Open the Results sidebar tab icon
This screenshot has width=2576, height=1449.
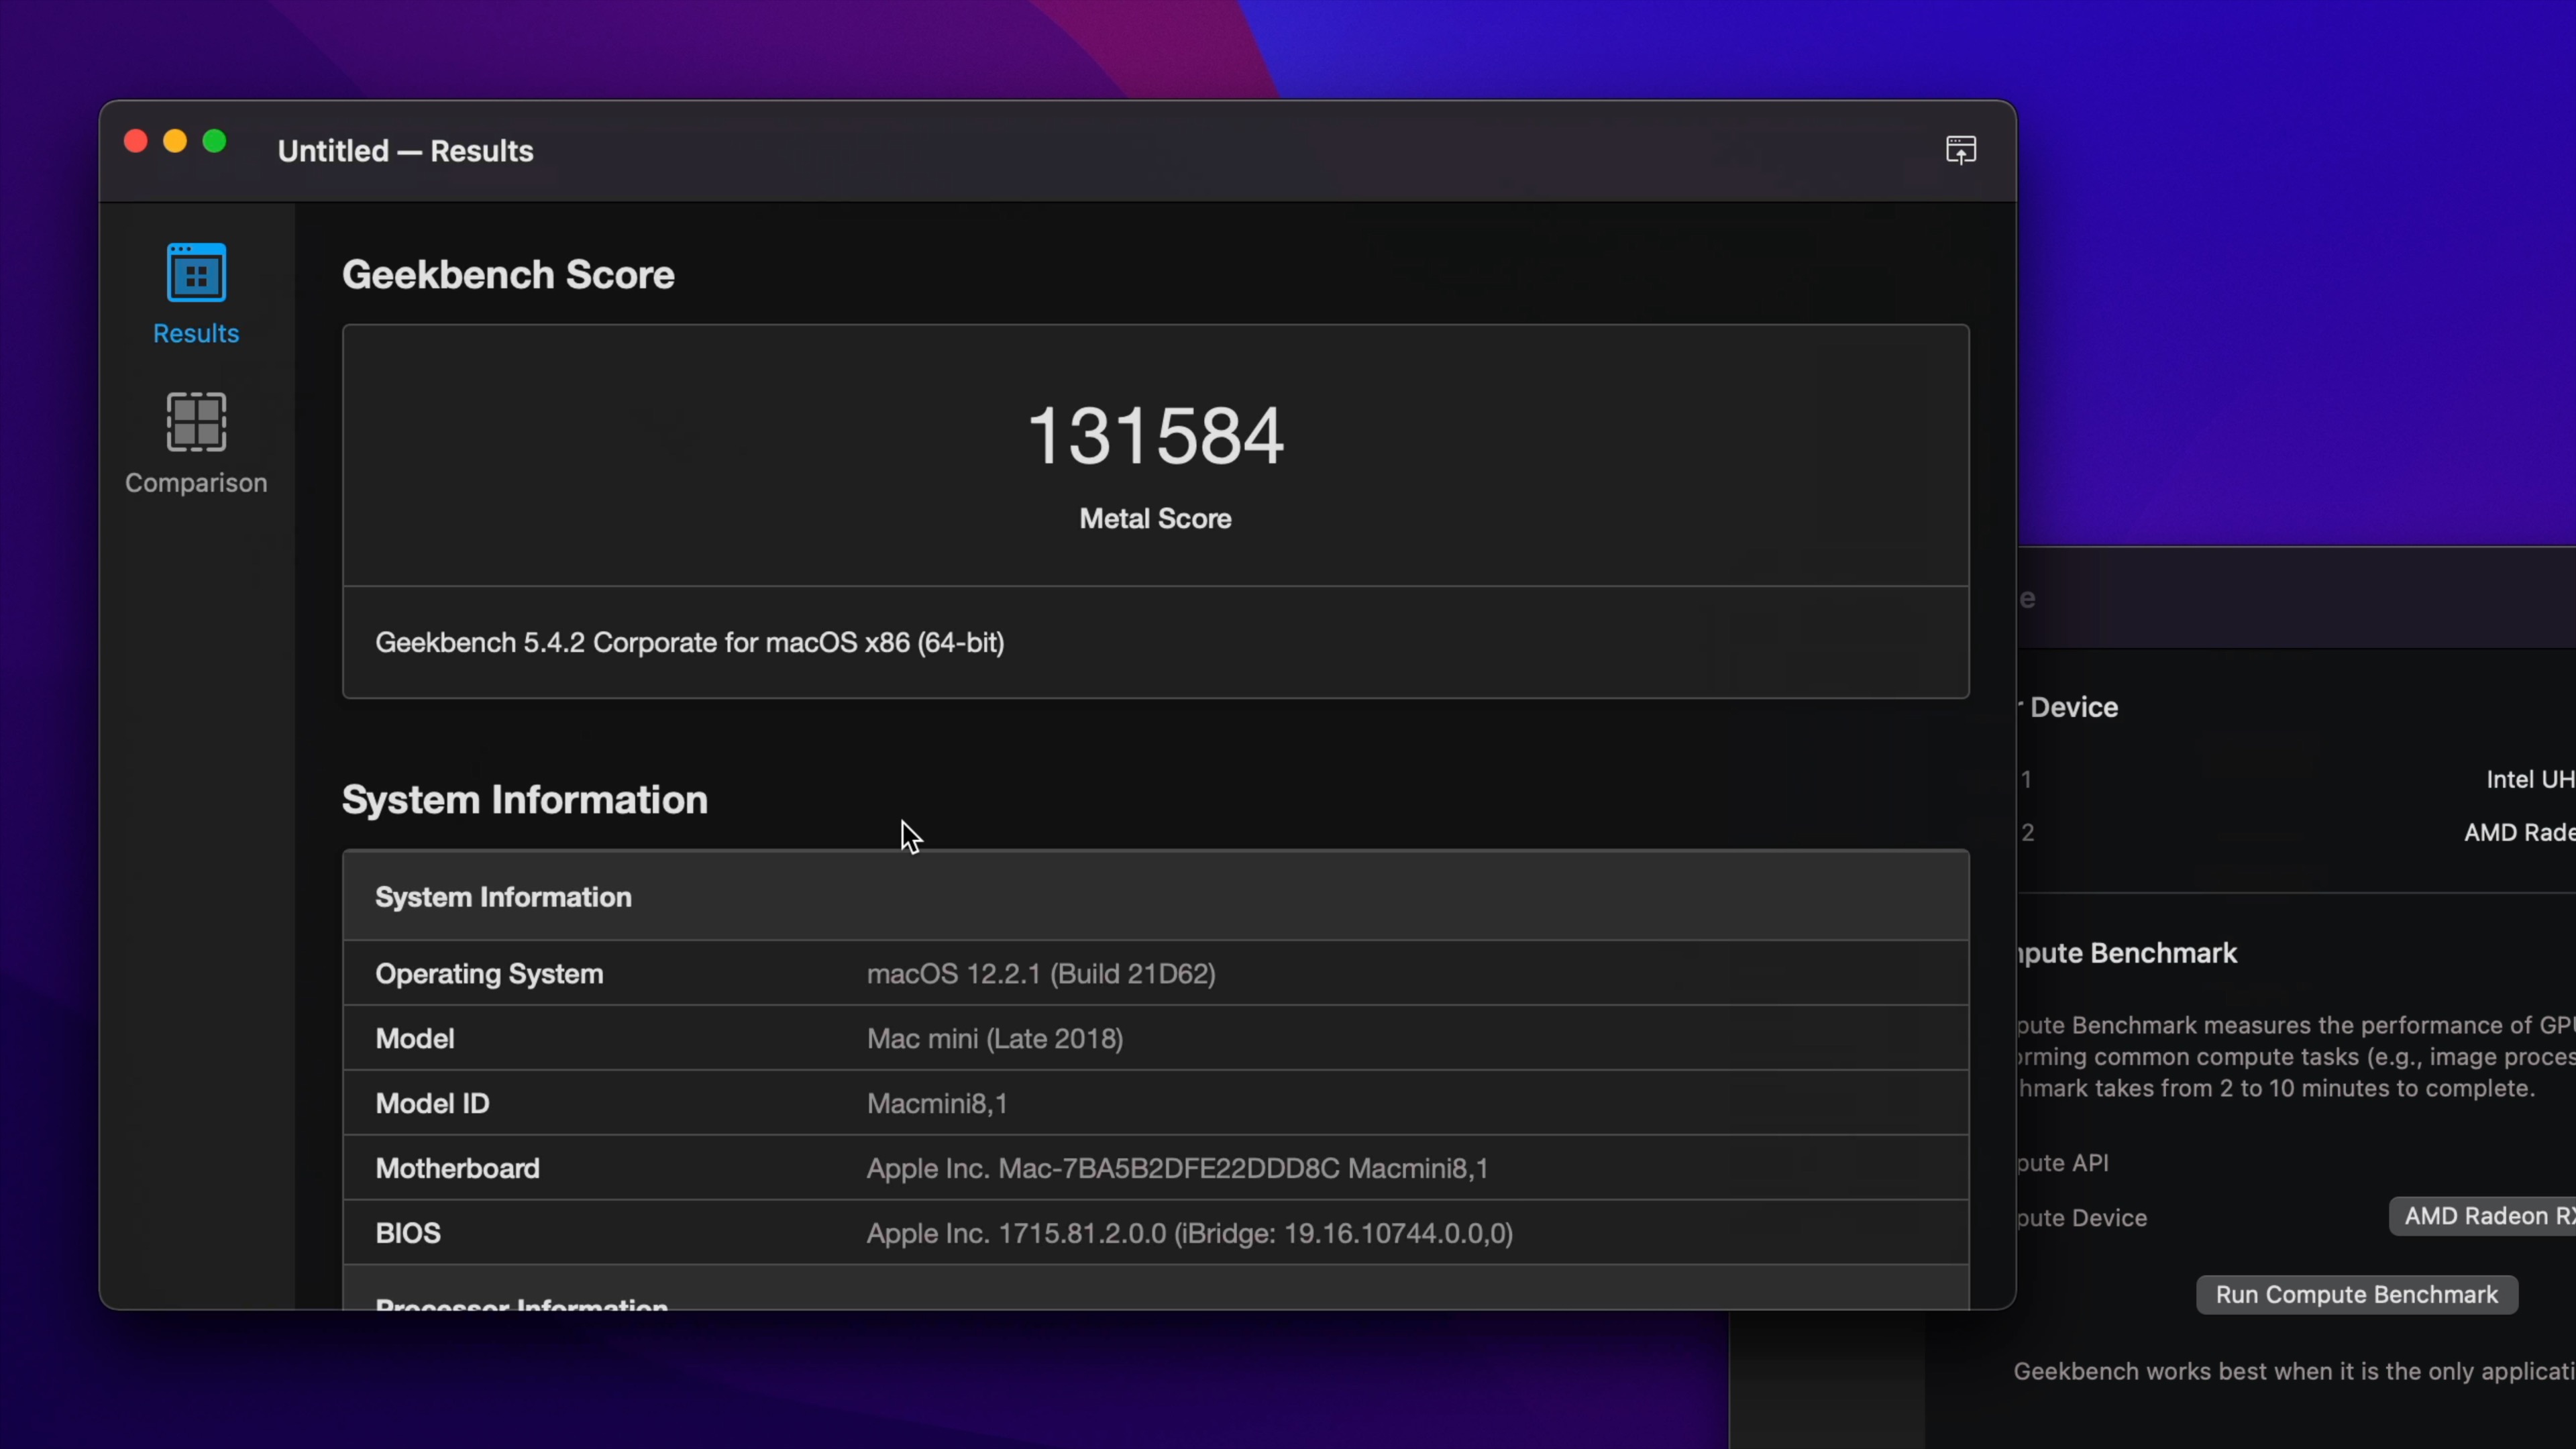(196, 273)
